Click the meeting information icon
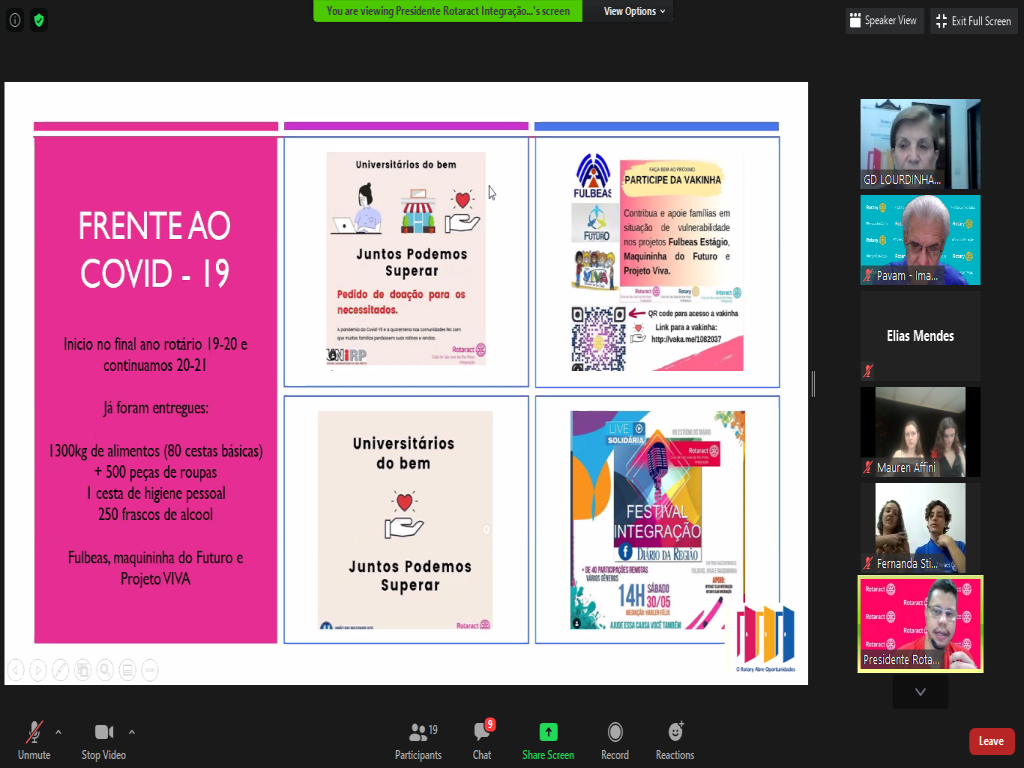Screen dimensions: 1024x768 (x=15, y=20)
